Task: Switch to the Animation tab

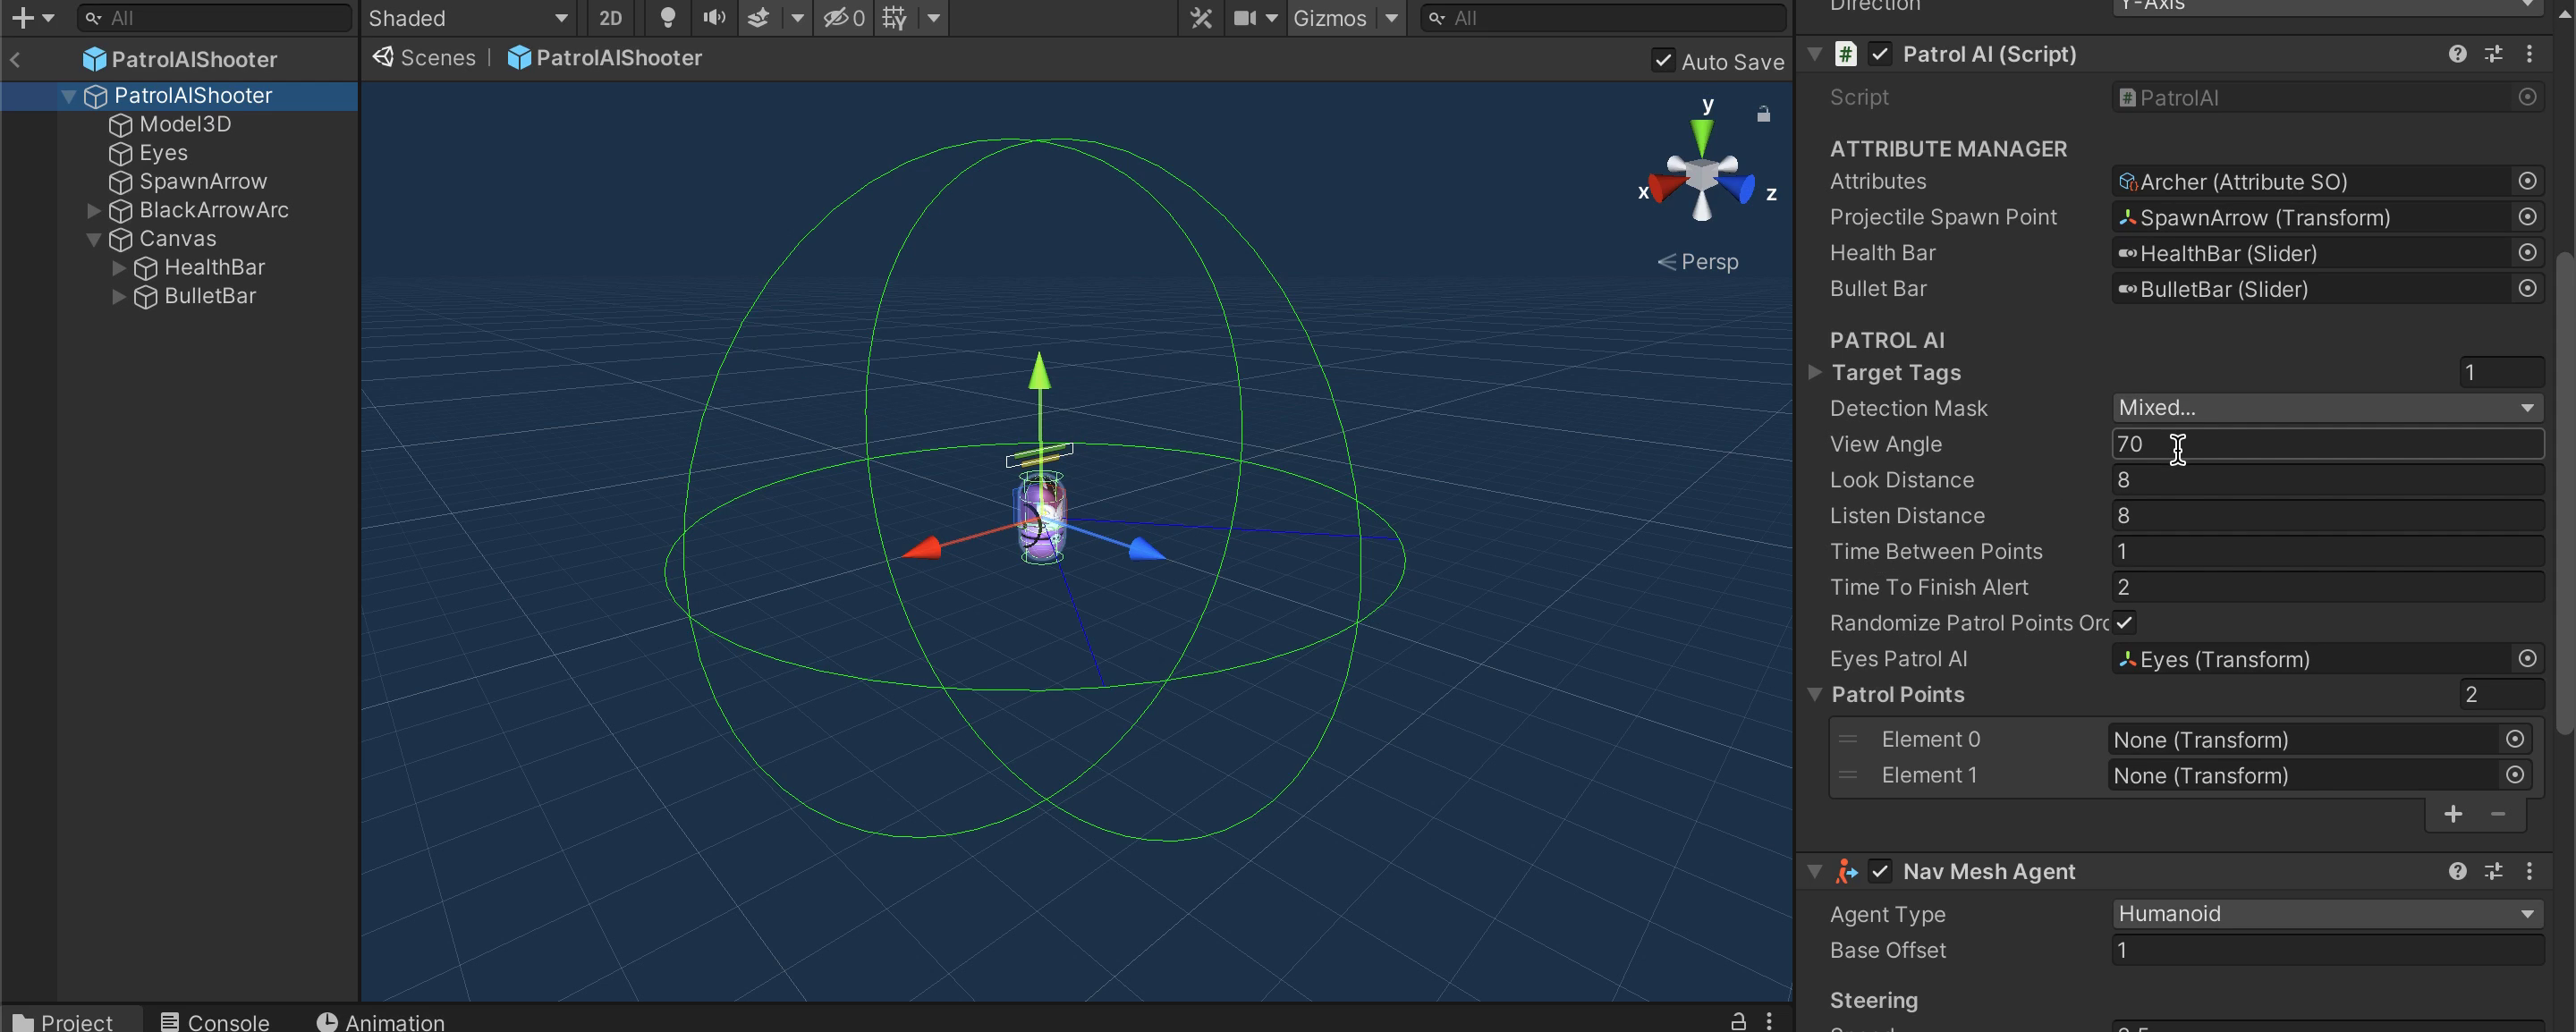Action: [380, 1021]
